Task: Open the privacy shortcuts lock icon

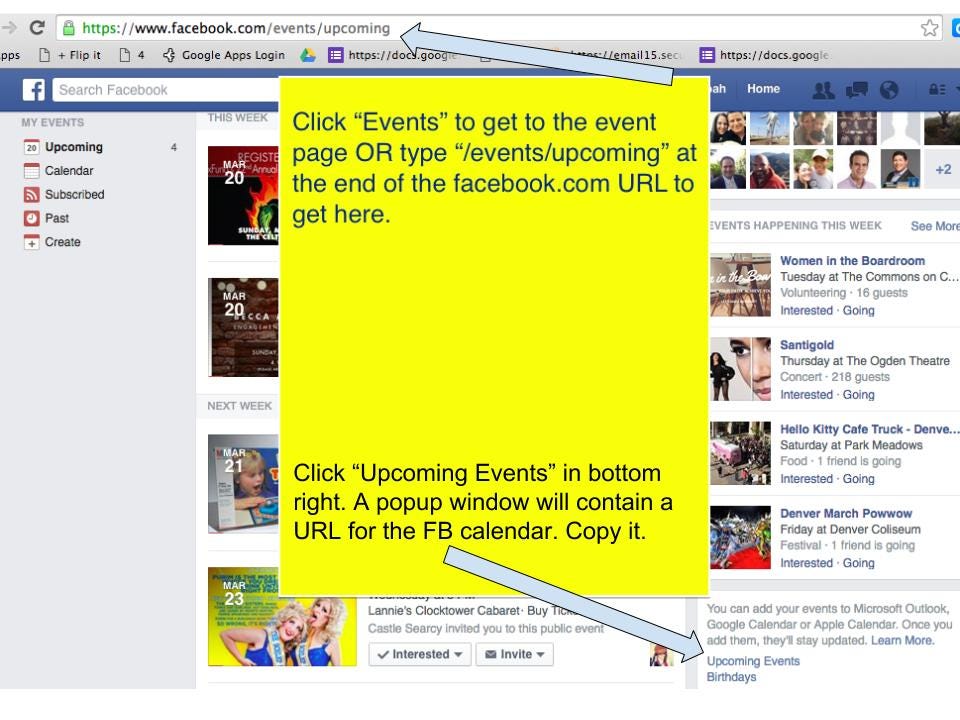Action: coord(937,90)
